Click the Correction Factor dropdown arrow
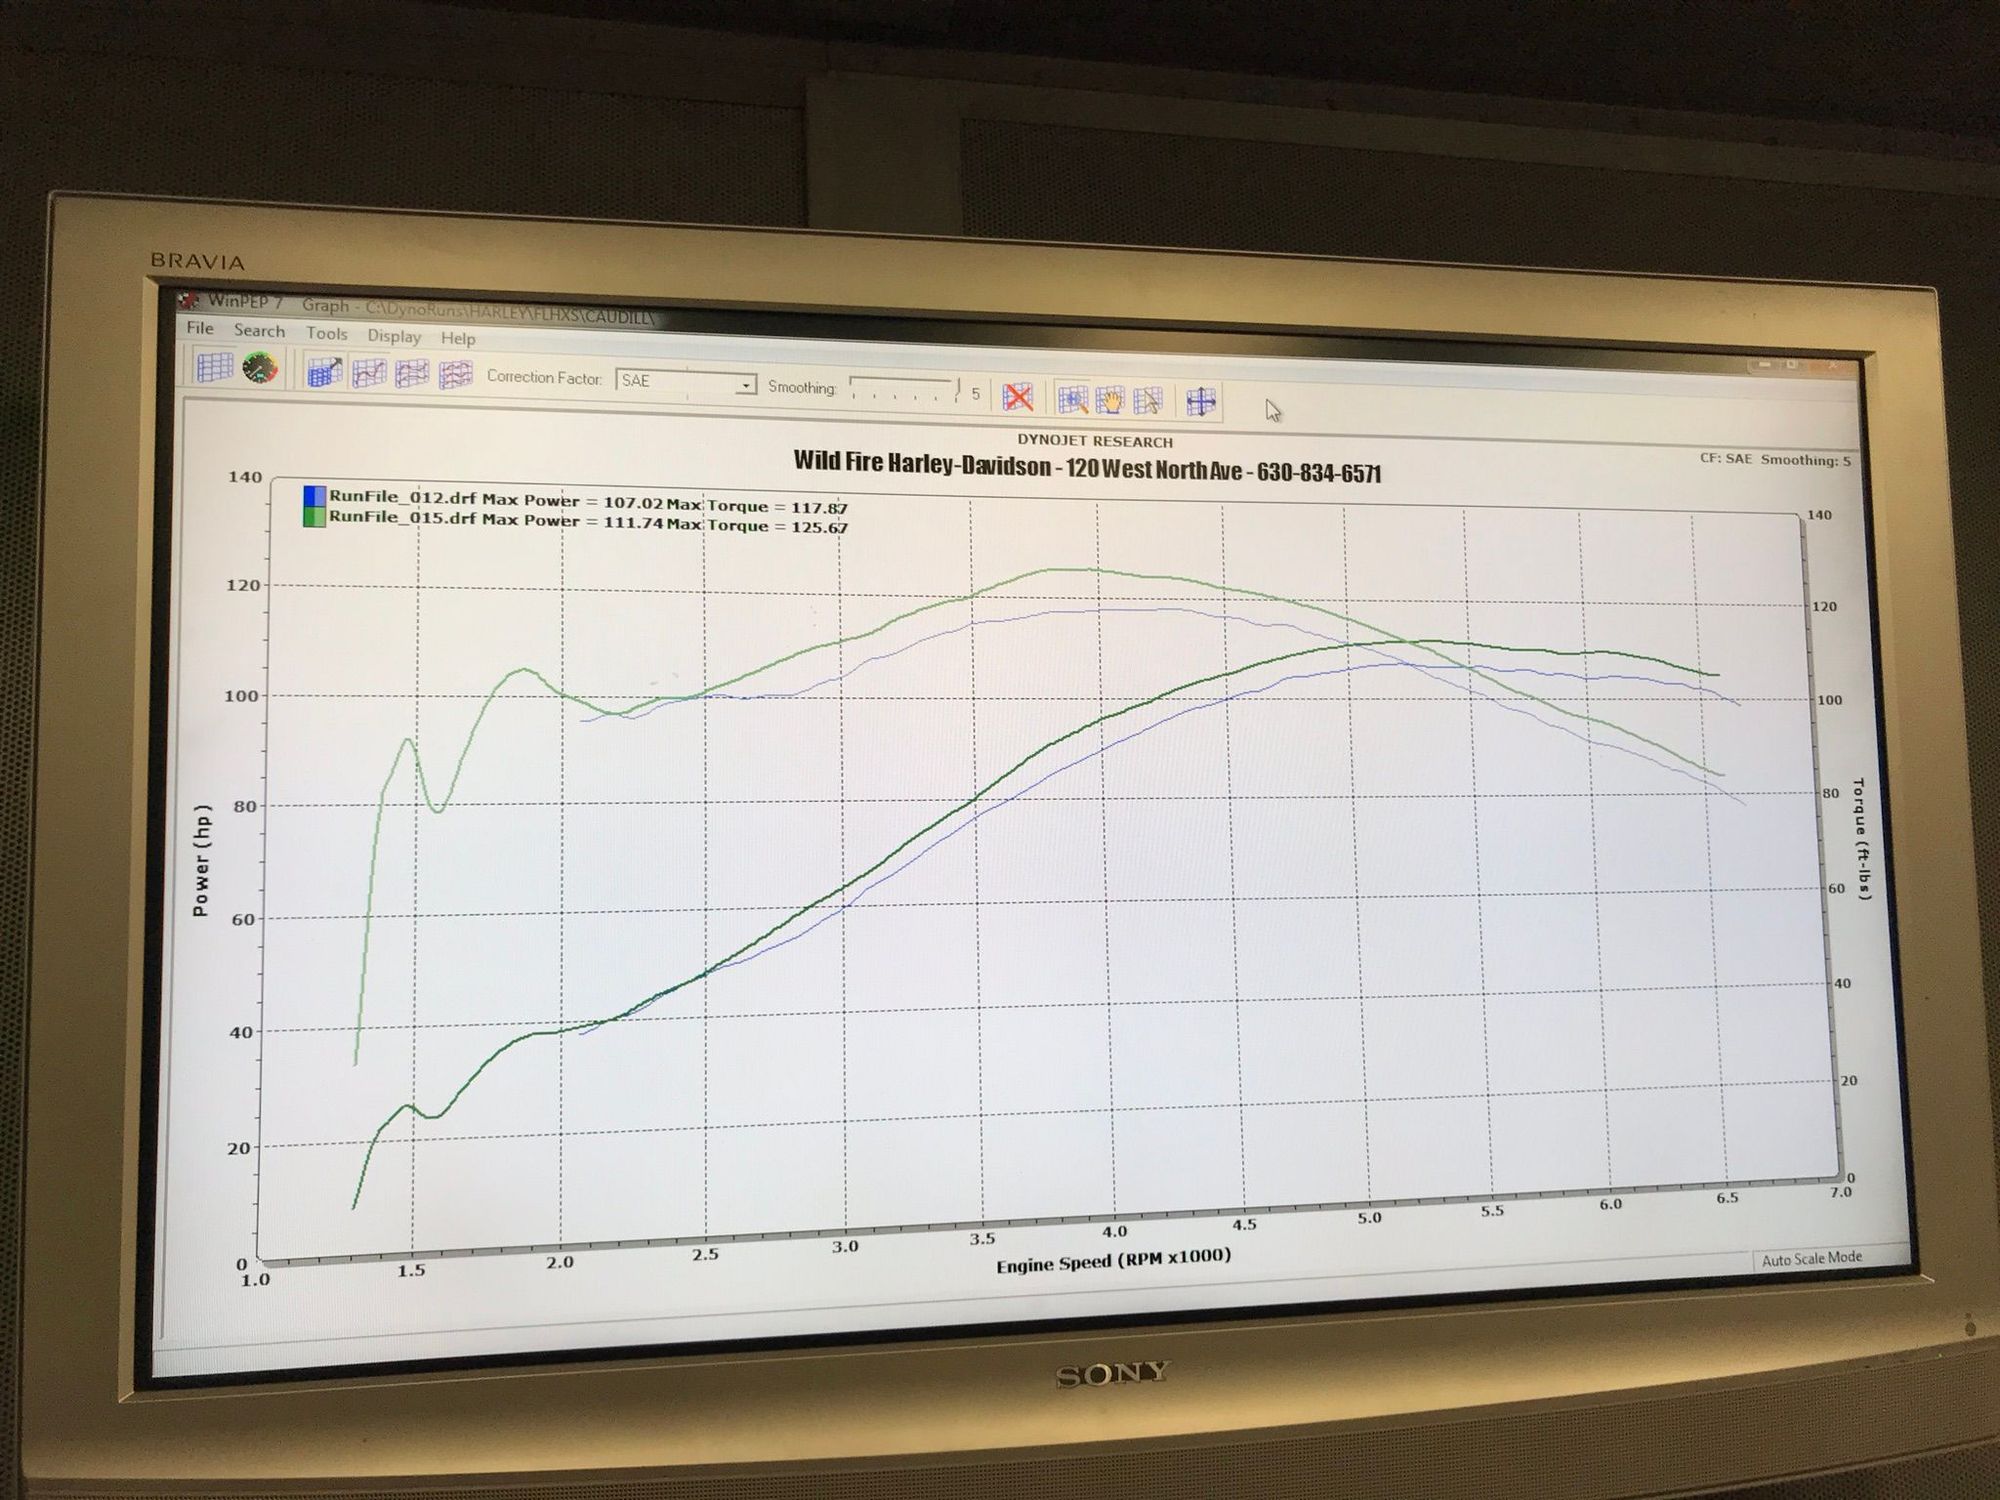The height and width of the screenshot is (1500, 2000). pos(745,385)
